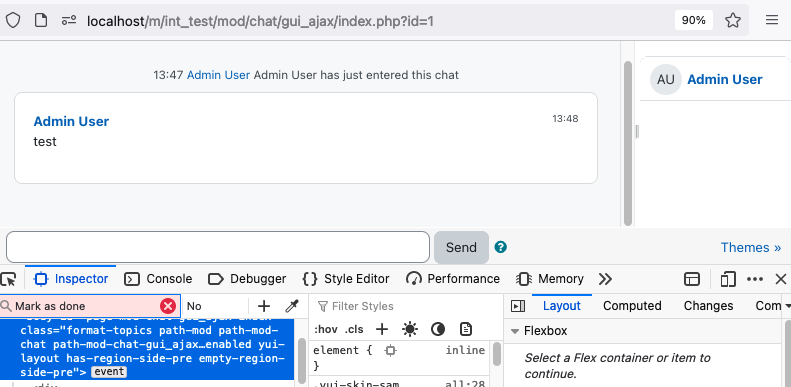Bookmark this page with the star icon
Image resolution: width=791 pixels, height=387 pixels.
[x=732, y=20]
